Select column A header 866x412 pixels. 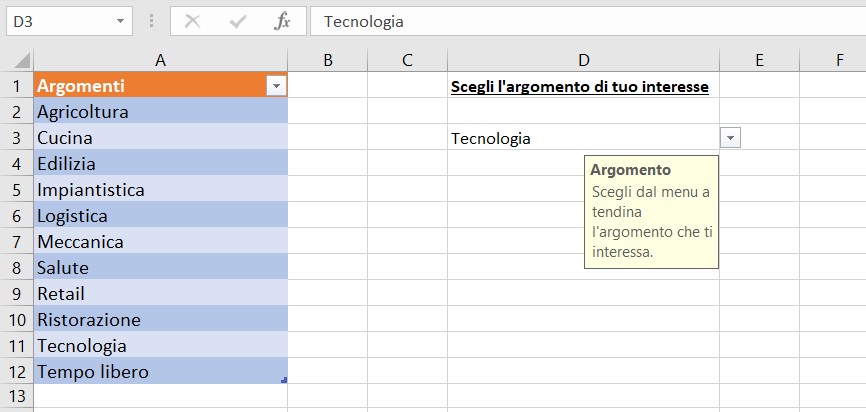click(160, 60)
